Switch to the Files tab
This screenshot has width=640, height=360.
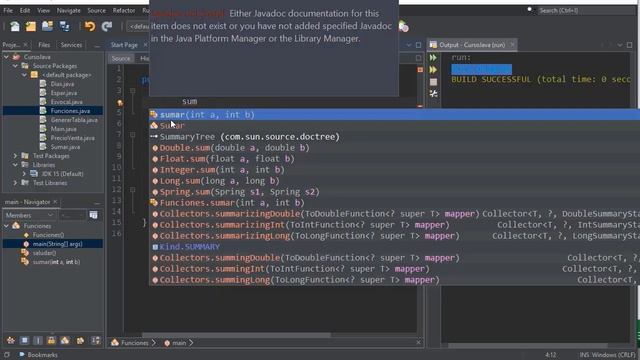point(44,45)
